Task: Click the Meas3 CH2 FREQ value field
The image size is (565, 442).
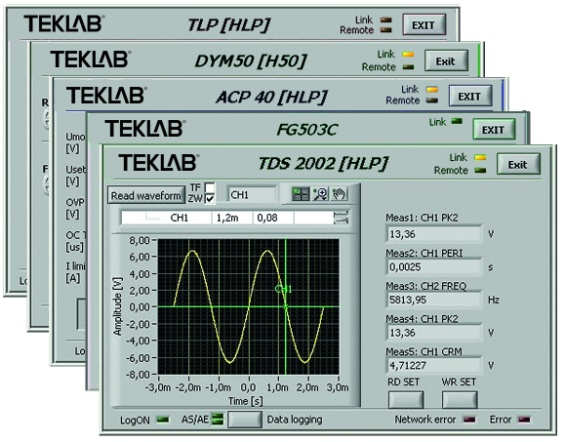Action: (433, 300)
